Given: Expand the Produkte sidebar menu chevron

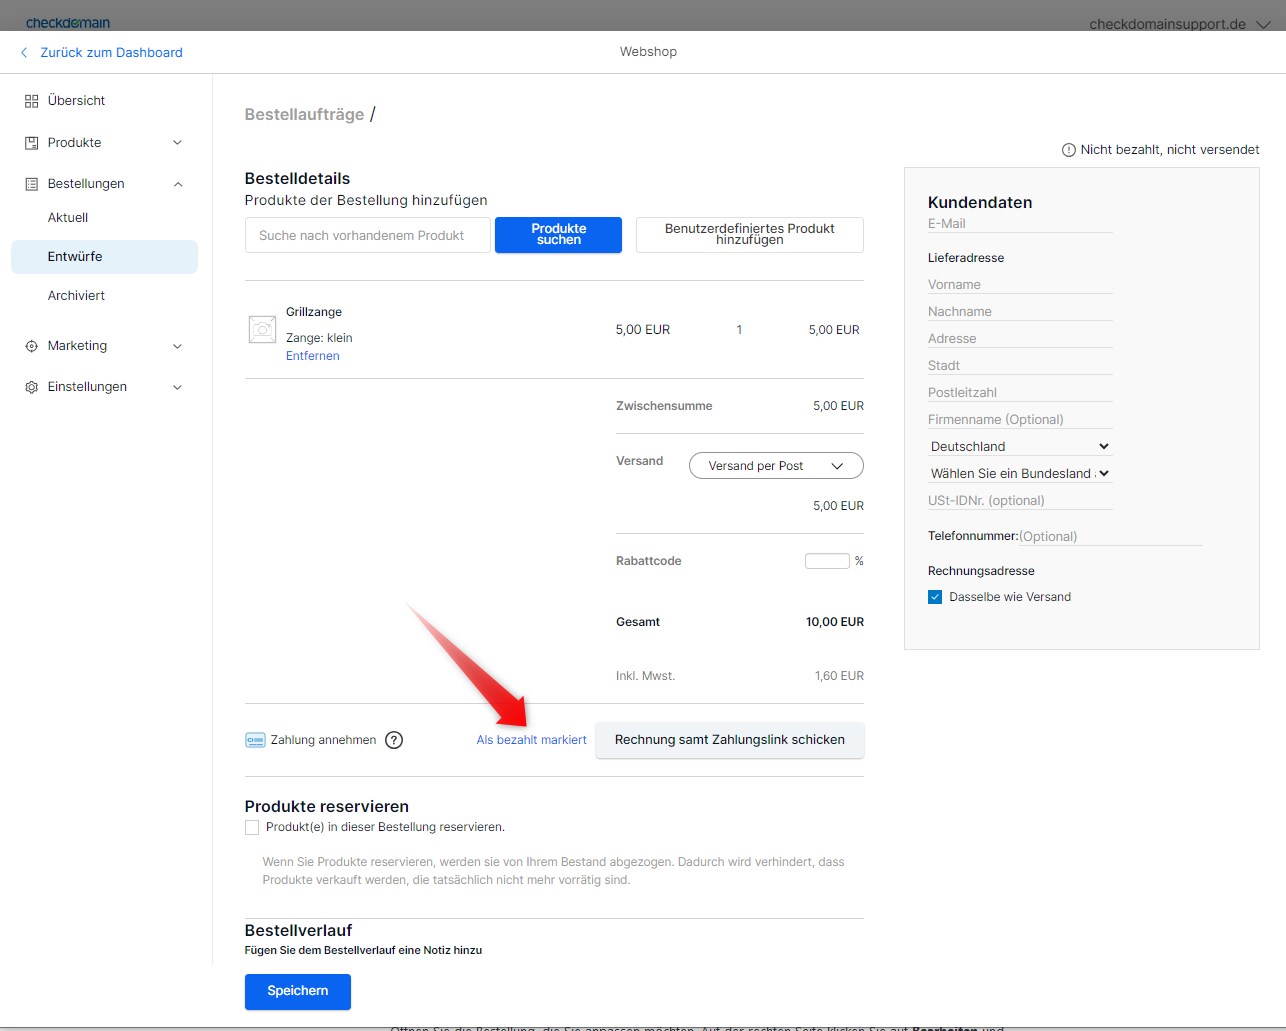Looking at the screenshot, I should pyautogui.click(x=177, y=143).
